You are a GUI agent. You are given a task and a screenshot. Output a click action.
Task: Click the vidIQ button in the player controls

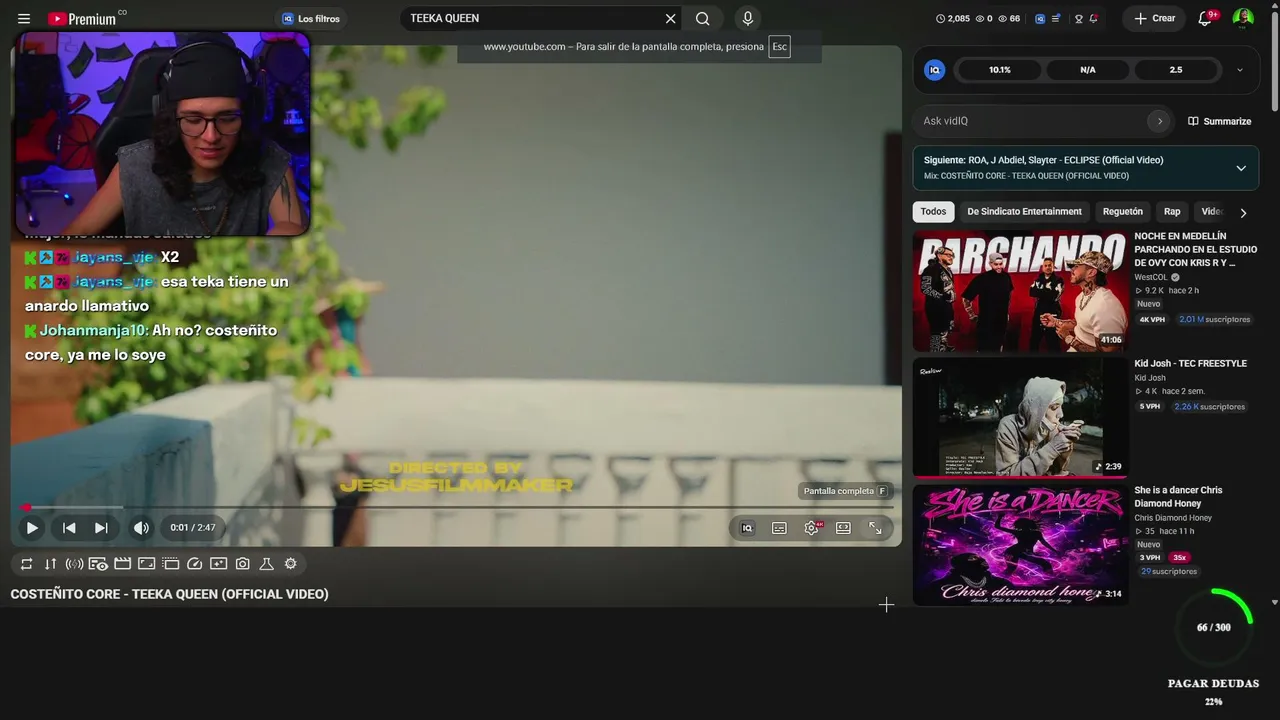(x=747, y=528)
